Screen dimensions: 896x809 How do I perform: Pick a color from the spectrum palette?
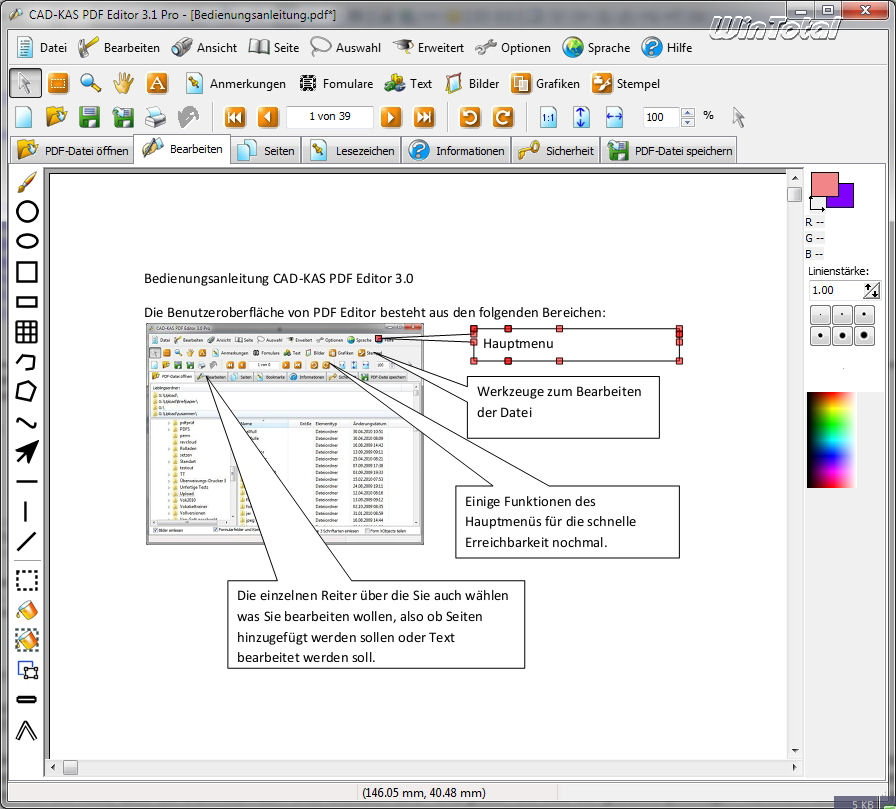[x=831, y=440]
